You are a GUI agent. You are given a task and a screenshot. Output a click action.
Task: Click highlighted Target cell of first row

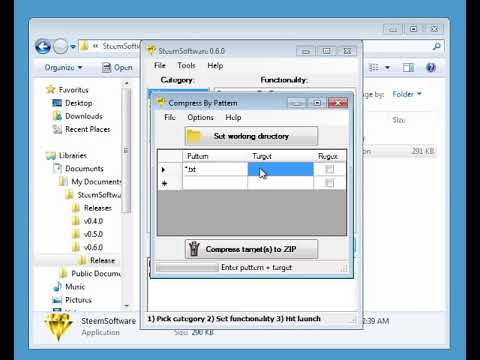point(280,169)
